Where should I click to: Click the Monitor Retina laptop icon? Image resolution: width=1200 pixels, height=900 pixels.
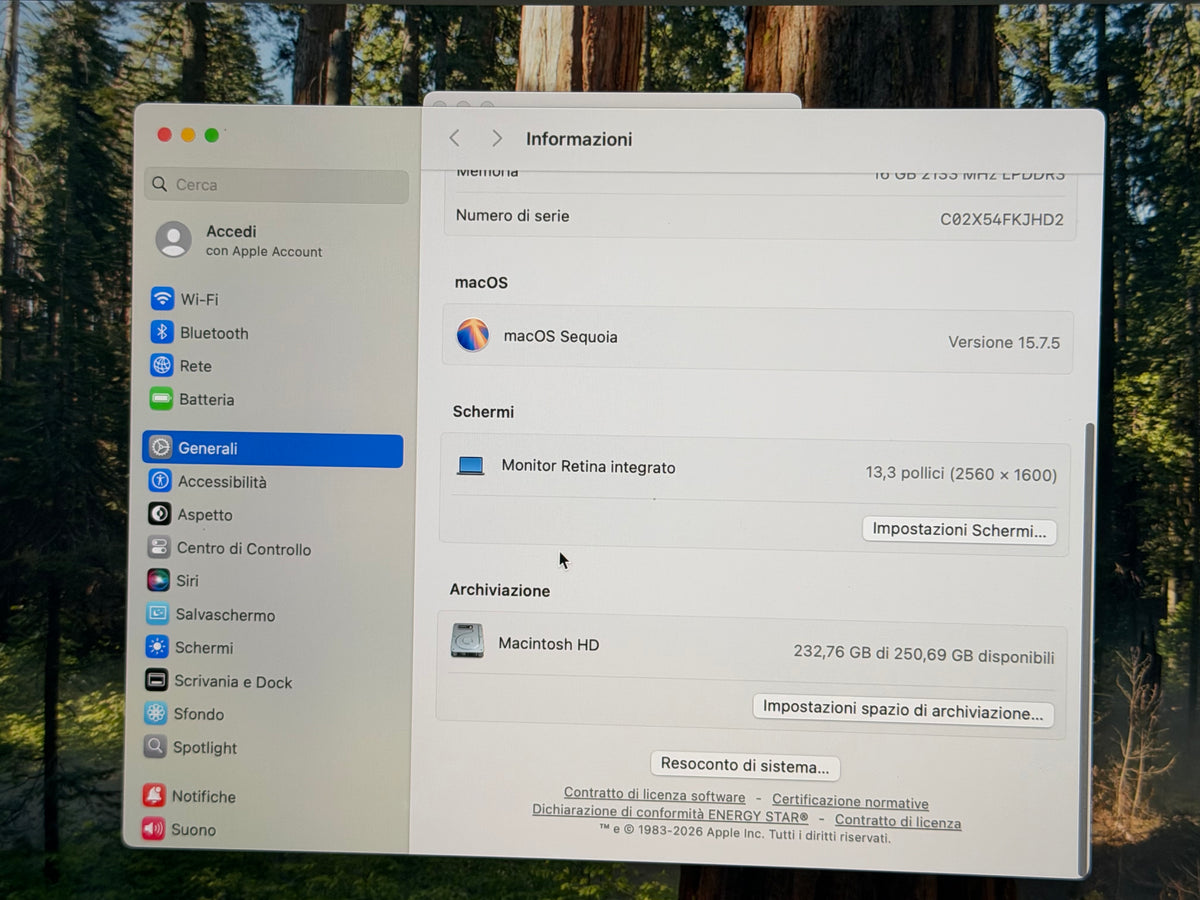(470, 466)
